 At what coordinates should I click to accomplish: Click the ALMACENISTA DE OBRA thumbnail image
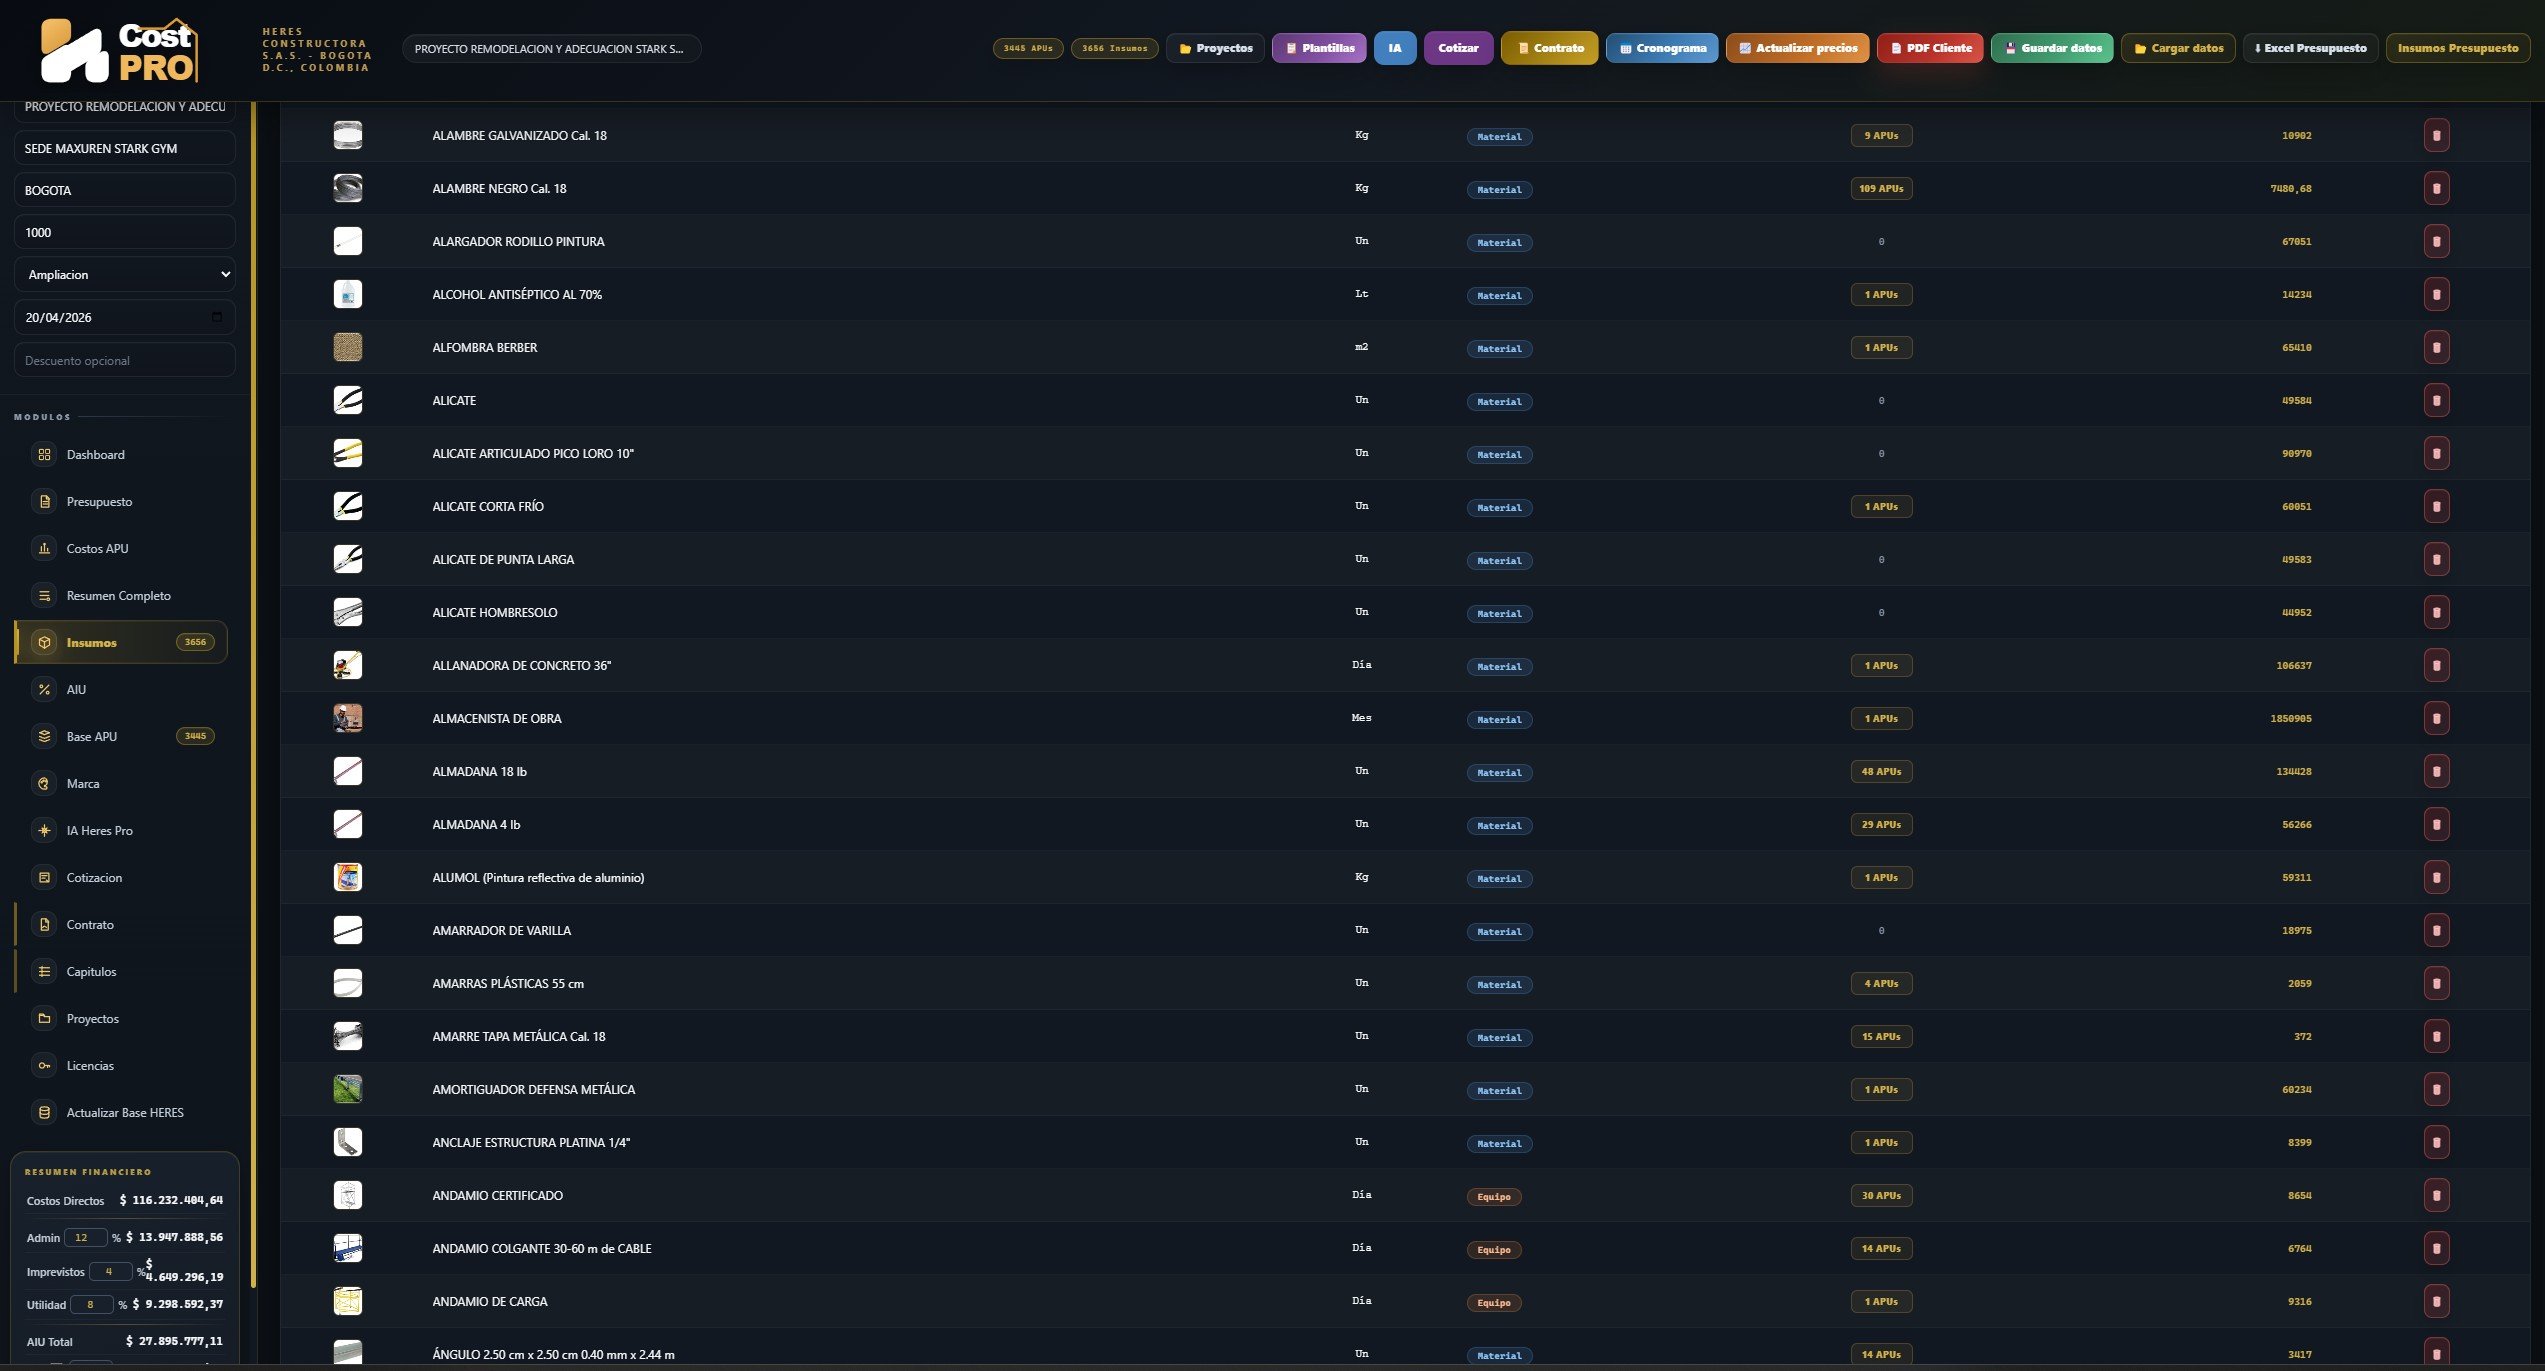(x=347, y=718)
